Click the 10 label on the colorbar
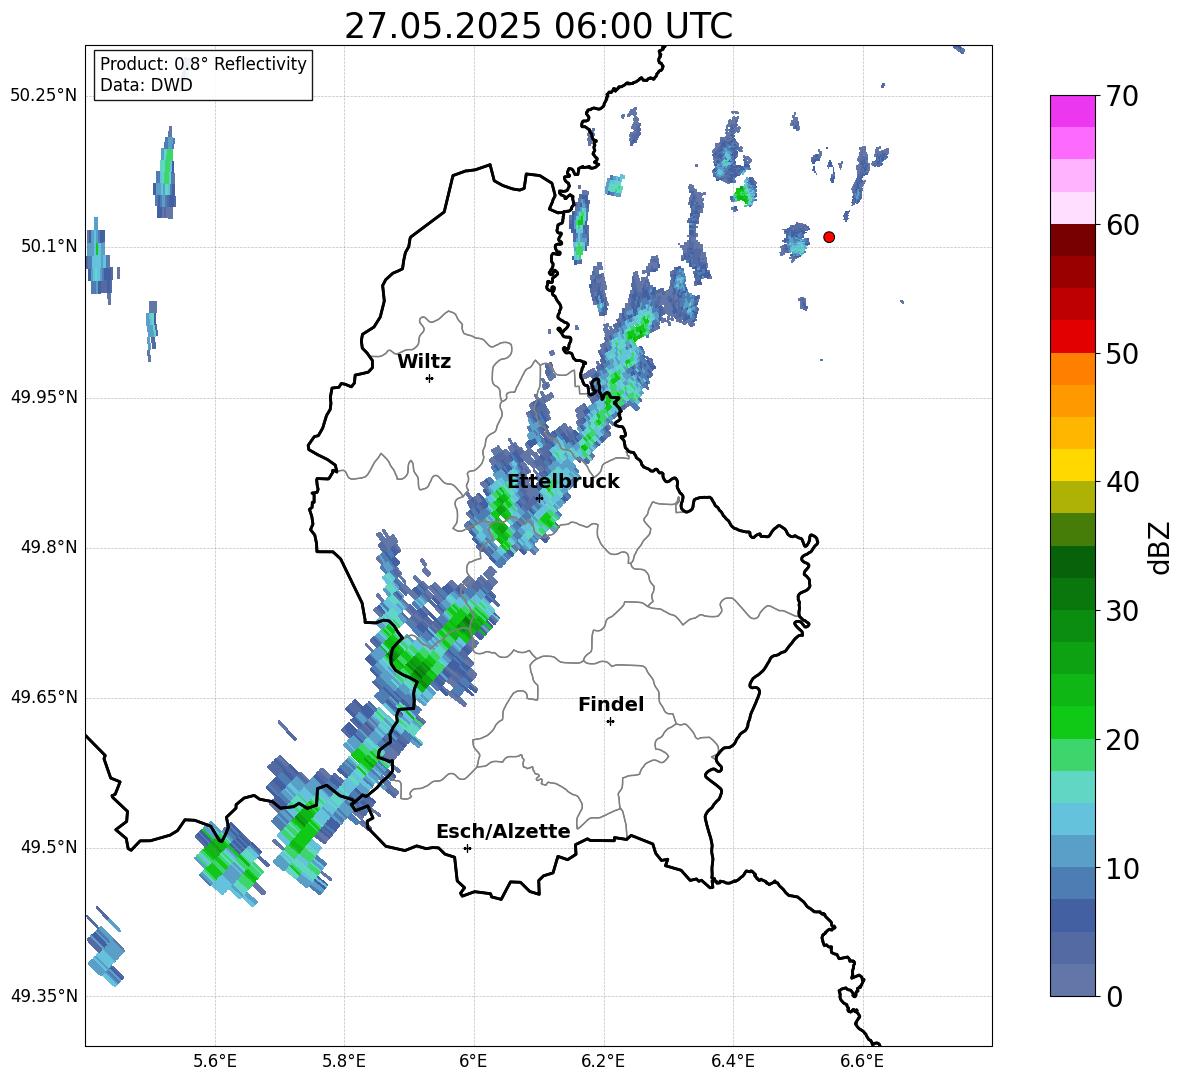This screenshot has height=1081, width=1184. pyautogui.click(x=1121, y=868)
